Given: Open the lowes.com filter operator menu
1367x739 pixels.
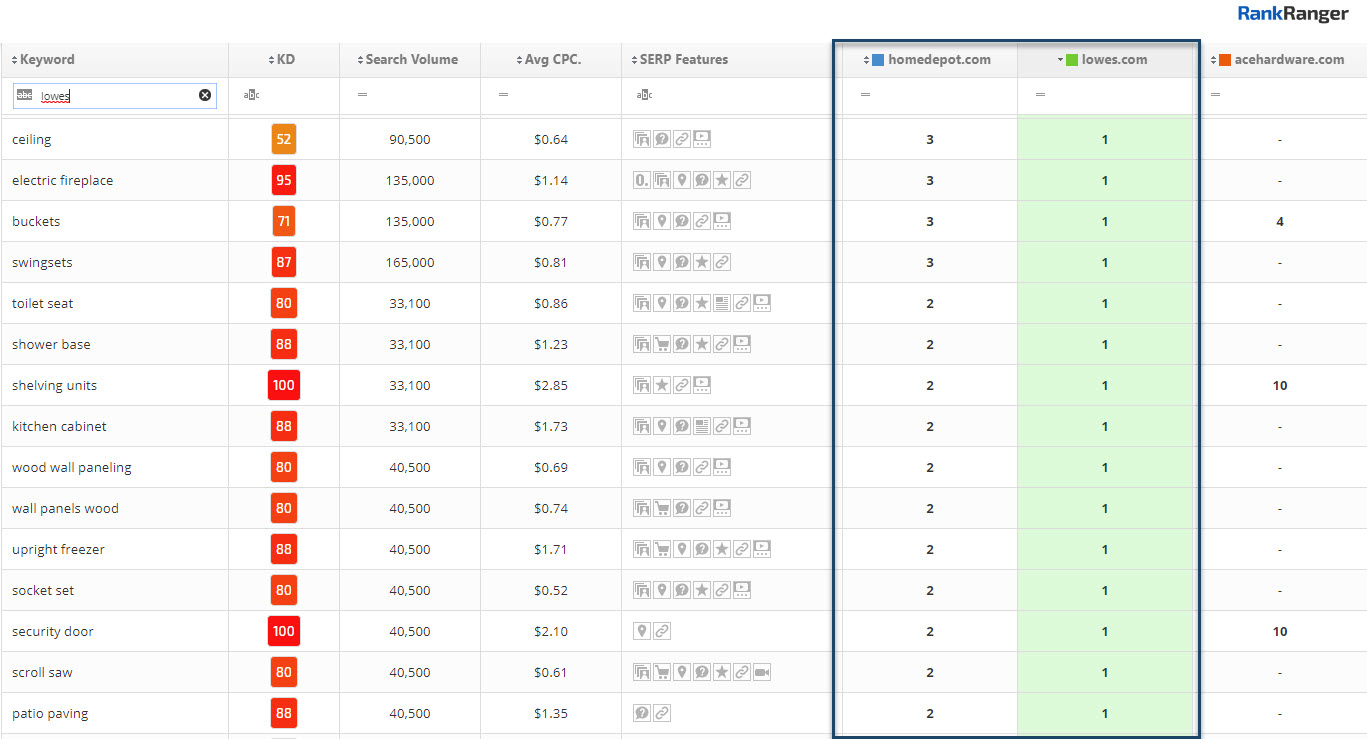Looking at the screenshot, I should click(1040, 95).
